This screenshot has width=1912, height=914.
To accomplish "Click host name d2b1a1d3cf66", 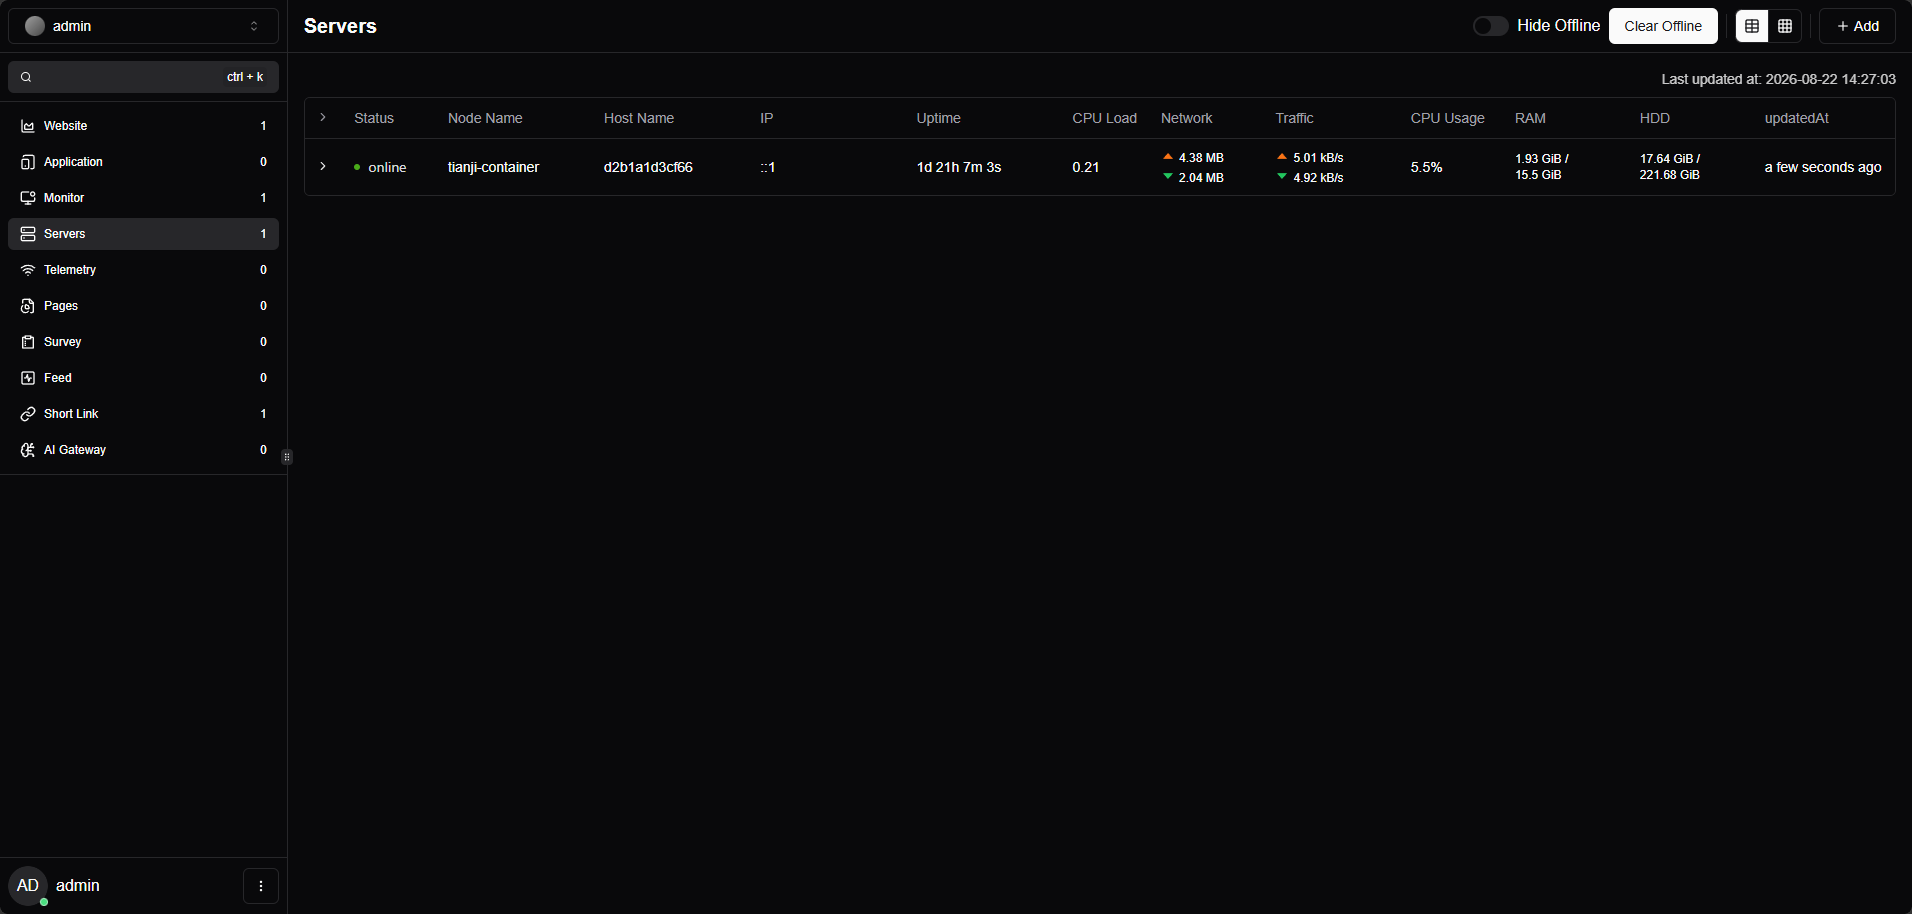I will click(x=648, y=167).
